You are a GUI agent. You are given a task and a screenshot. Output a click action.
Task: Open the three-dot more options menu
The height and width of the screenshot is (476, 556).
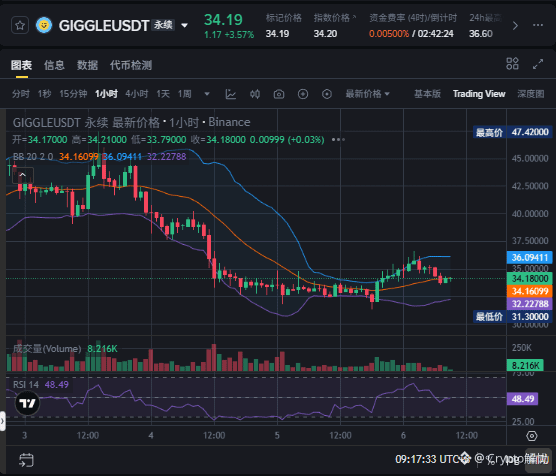(538, 25)
